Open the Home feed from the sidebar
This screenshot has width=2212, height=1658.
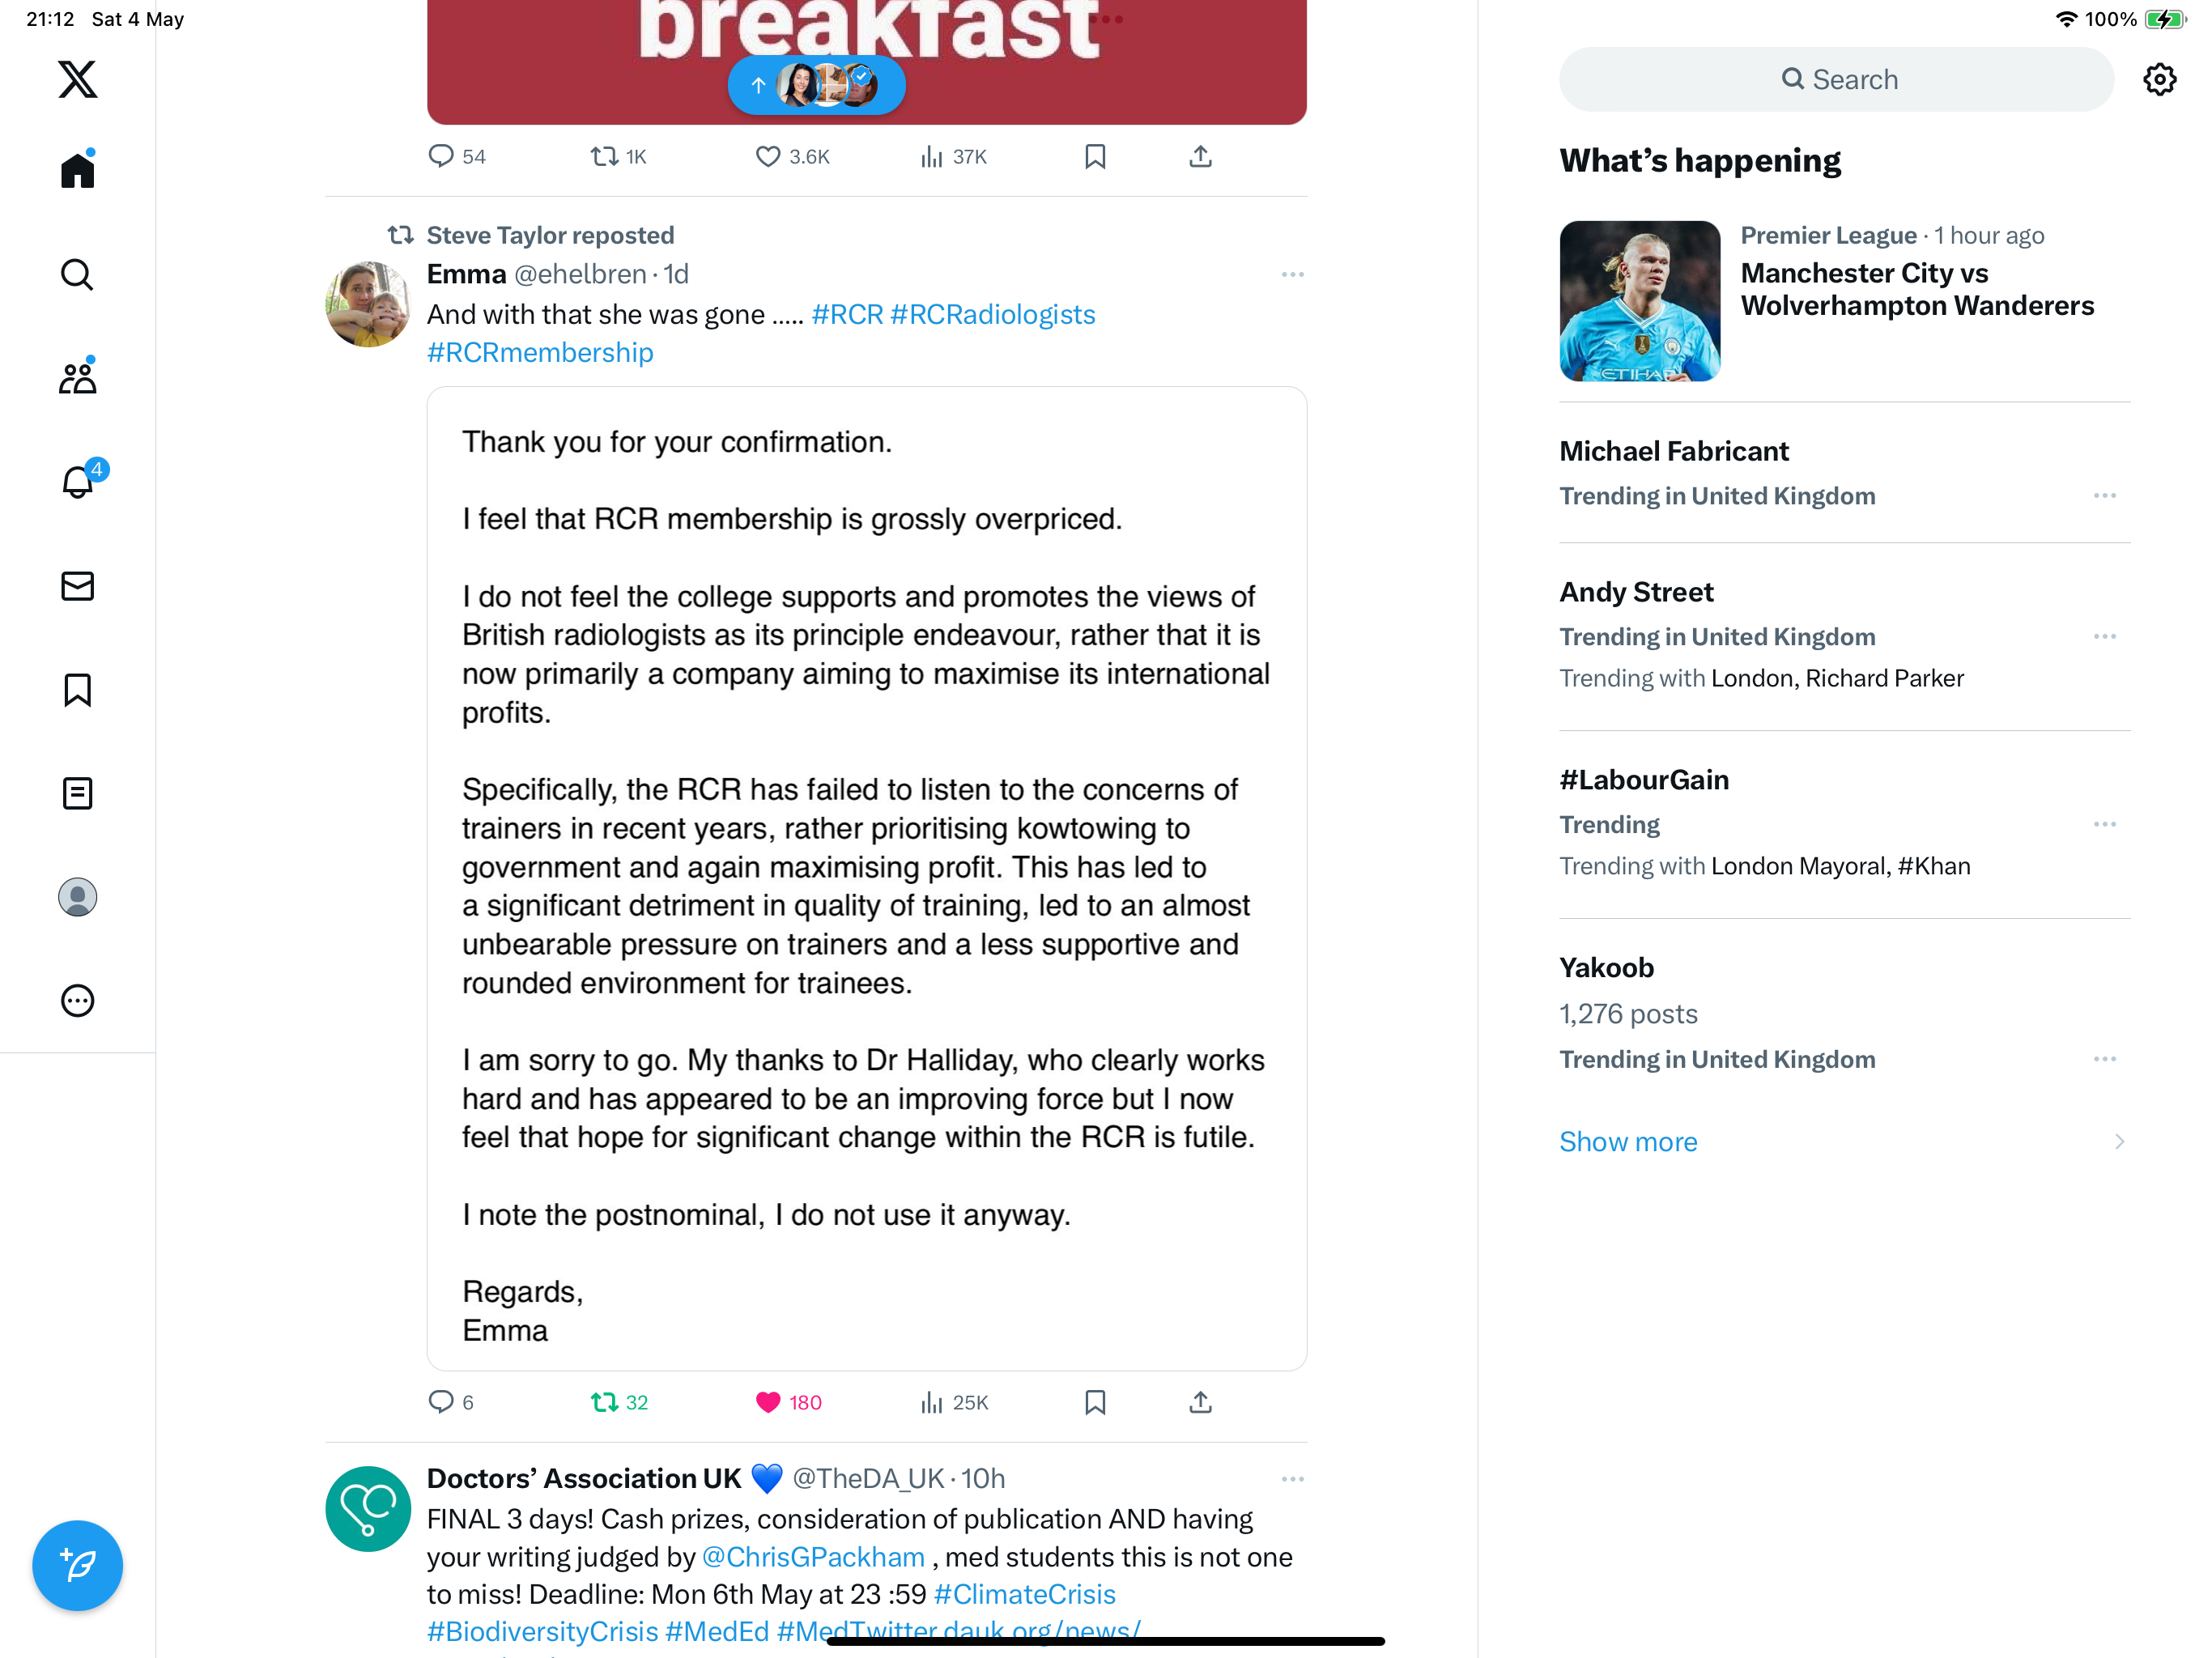pyautogui.click(x=77, y=169)
